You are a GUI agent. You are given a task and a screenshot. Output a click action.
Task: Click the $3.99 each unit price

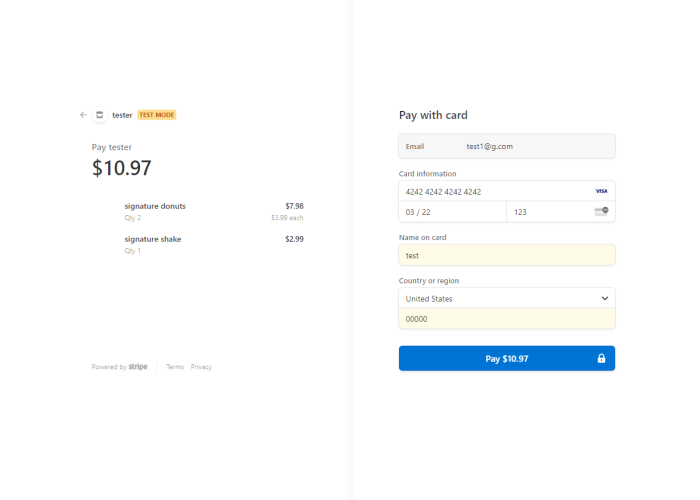[x=287, y=218]
